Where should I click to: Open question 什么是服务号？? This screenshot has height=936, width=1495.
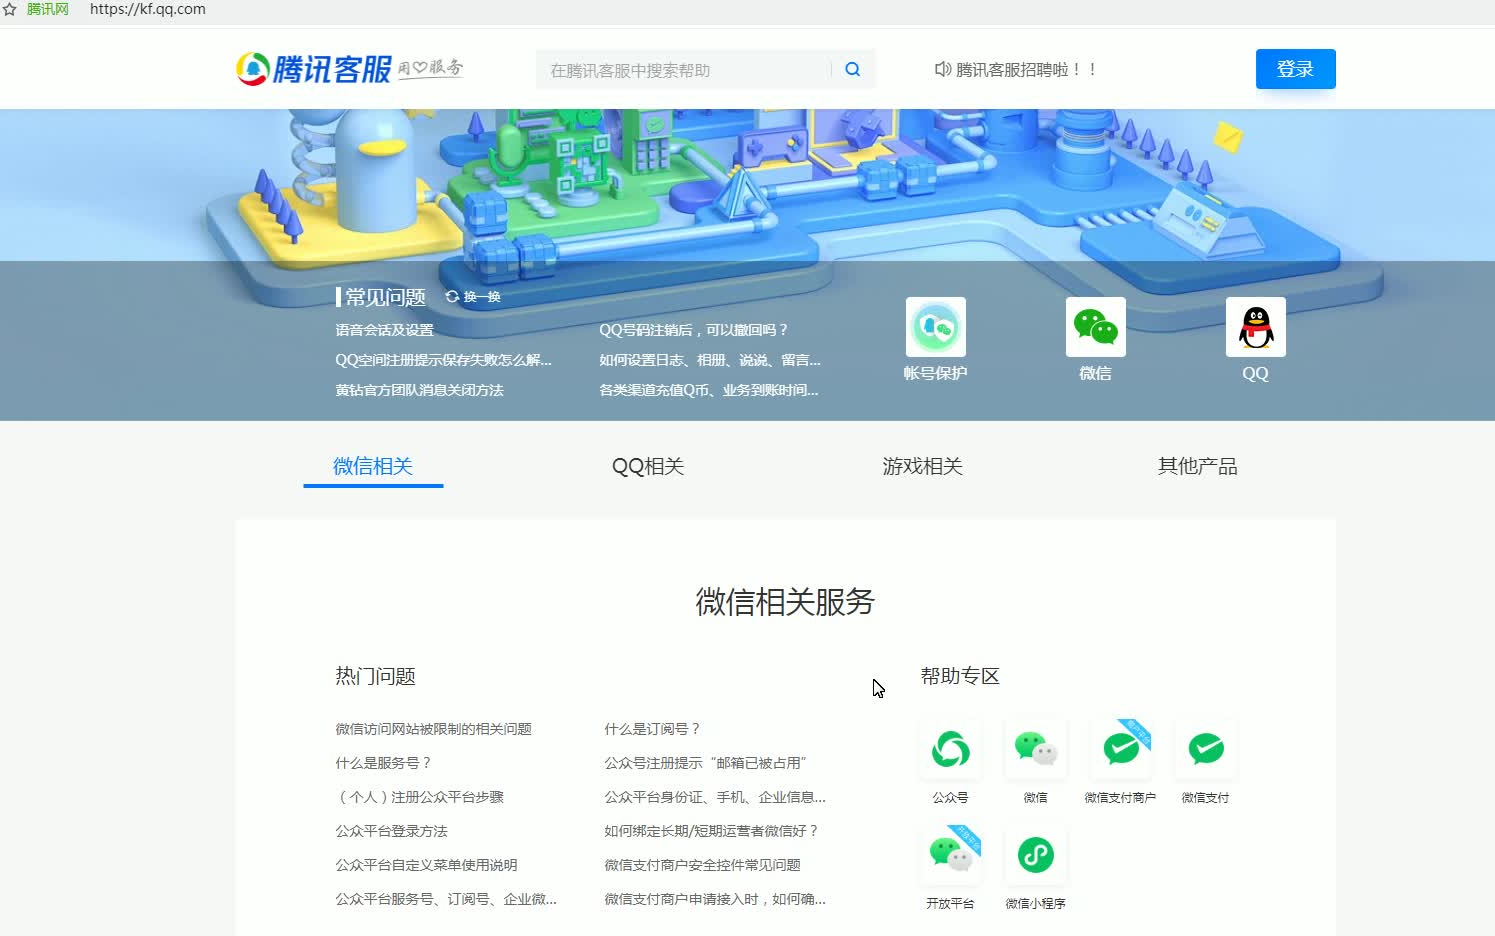click(x=384, y=763)
